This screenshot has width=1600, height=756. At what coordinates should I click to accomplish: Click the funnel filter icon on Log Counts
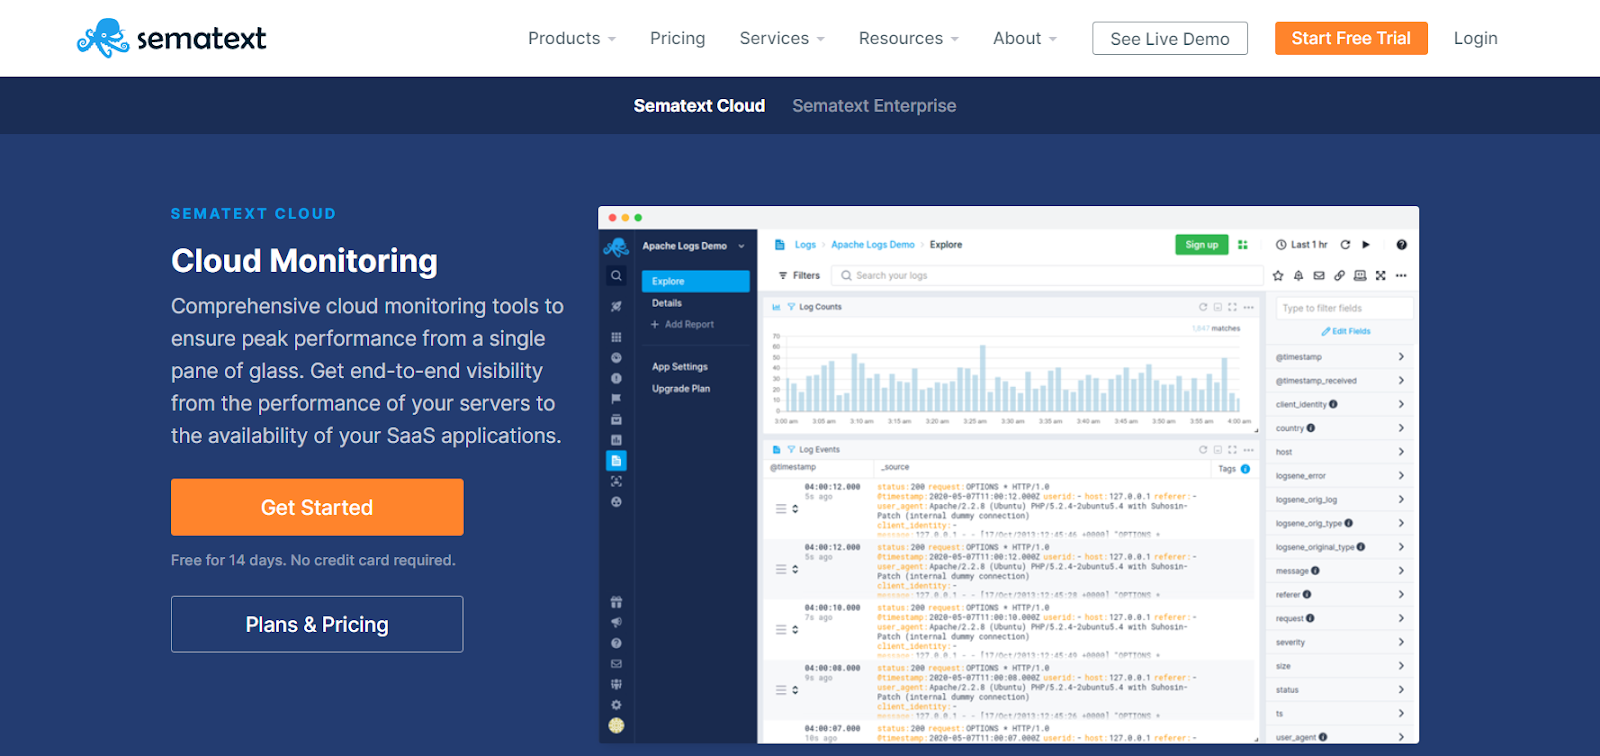(x=791, y=307)
